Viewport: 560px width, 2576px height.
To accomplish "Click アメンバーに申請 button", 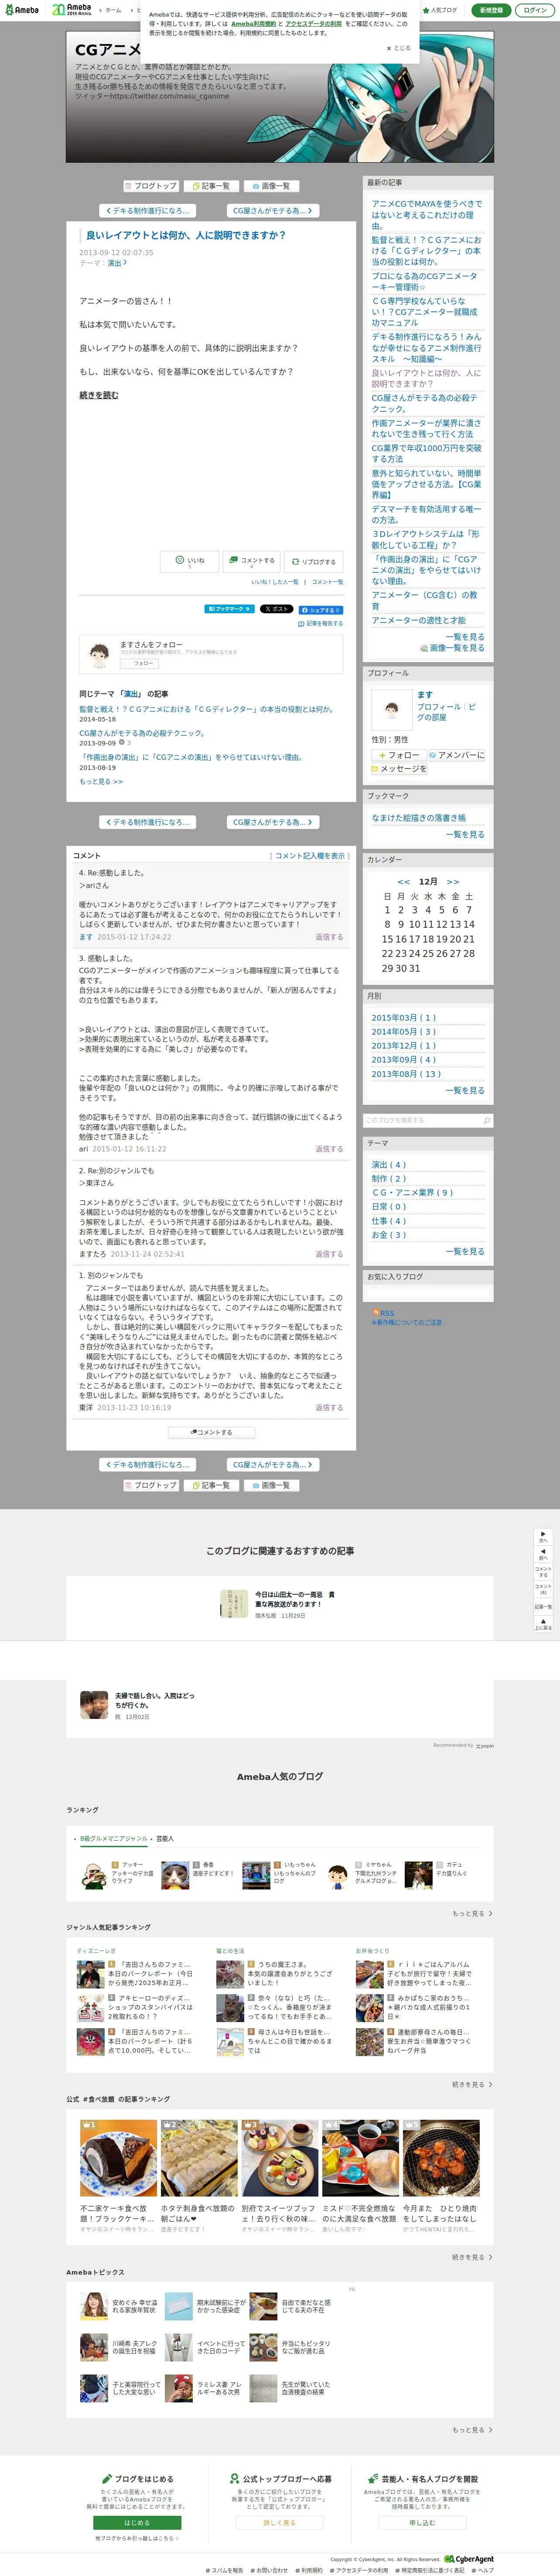I will (x=456, y=755).
